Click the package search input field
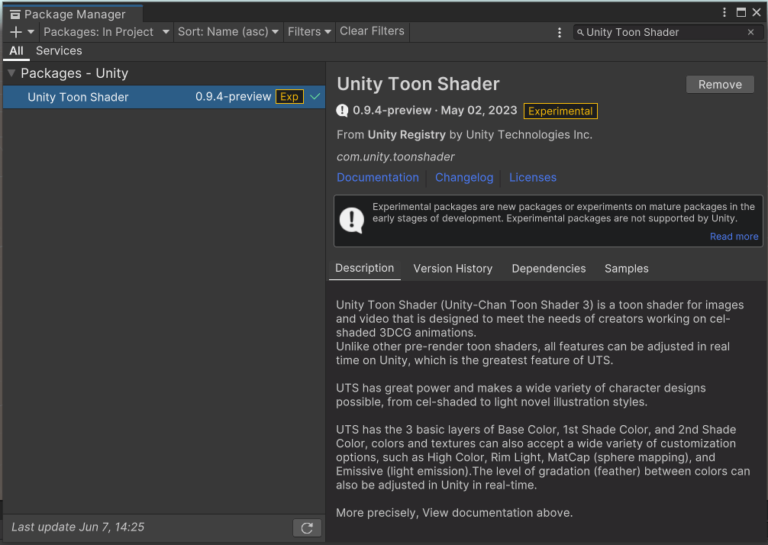 click(660, 32)
